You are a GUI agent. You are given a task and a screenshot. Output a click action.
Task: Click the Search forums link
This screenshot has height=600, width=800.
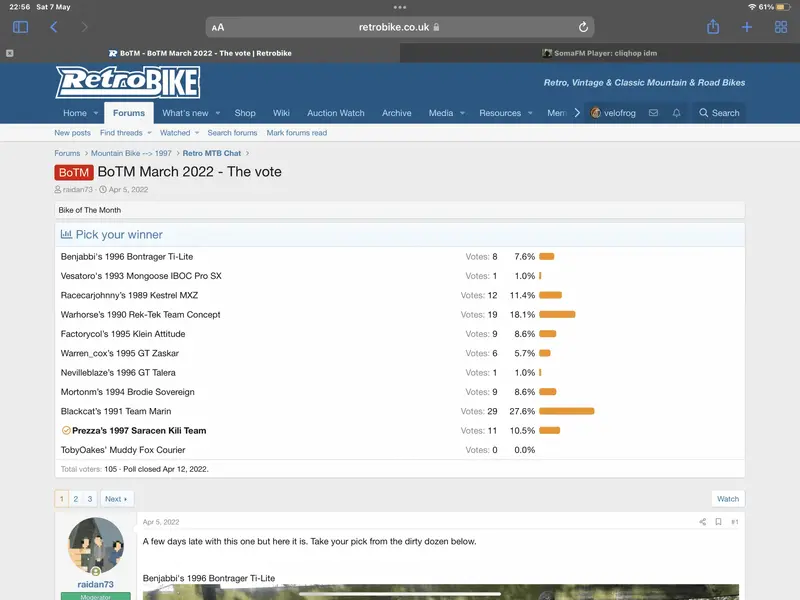[x=232, y=133]
